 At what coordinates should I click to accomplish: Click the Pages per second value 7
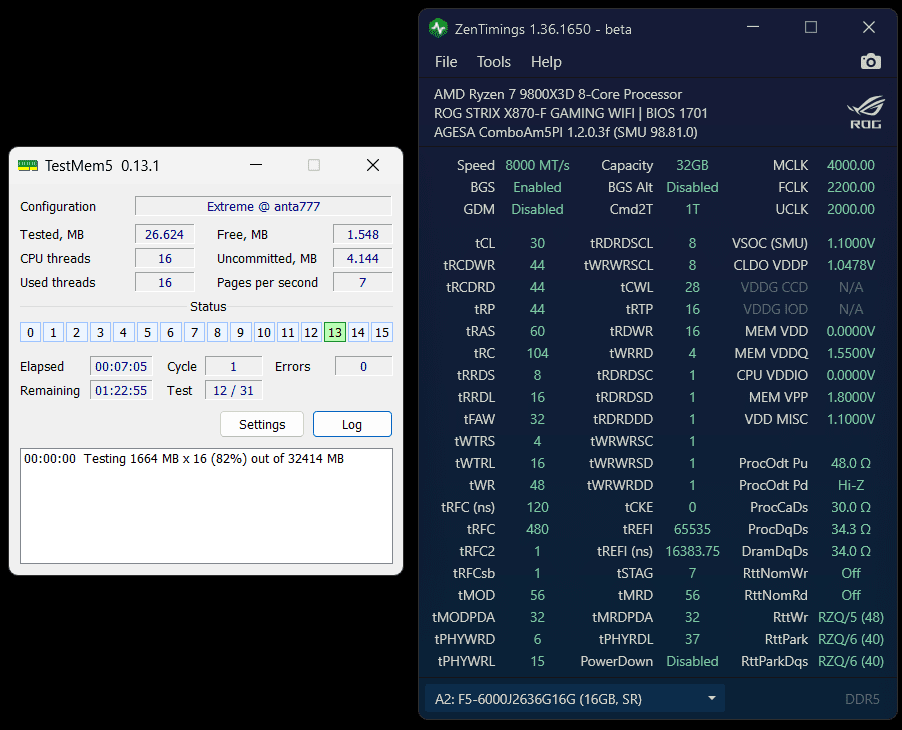362,282
